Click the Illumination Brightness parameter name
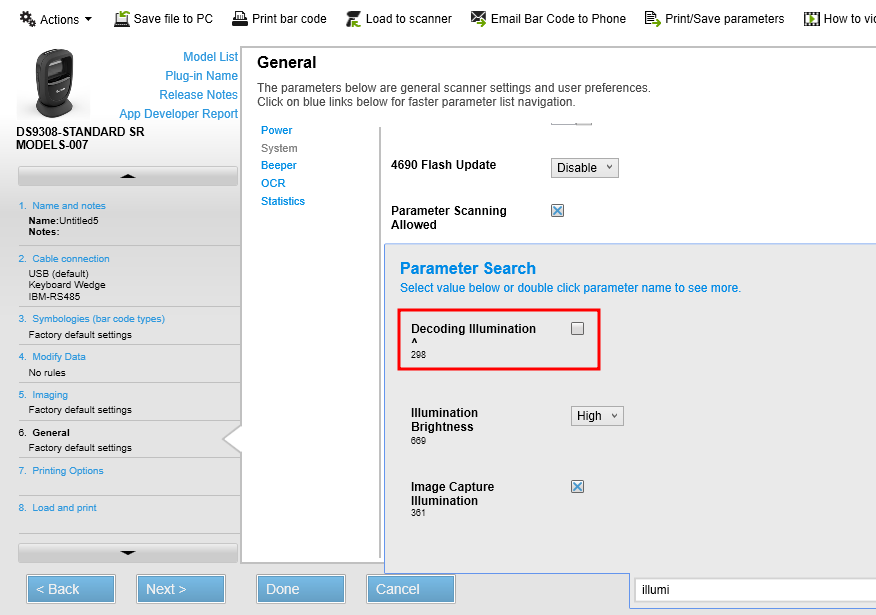The height and width of the screenshot is (615, 876). [x=445, y=420]
